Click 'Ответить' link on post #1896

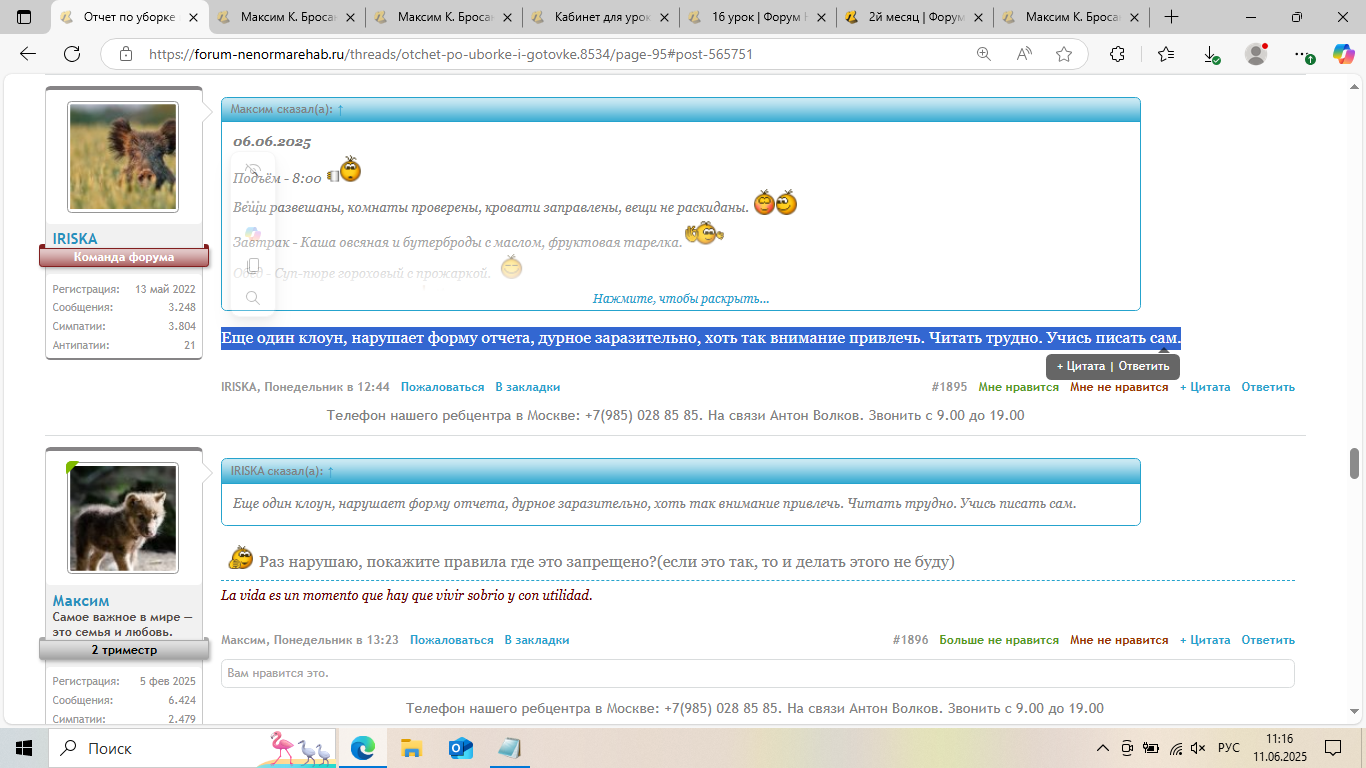pos(1267,640)
